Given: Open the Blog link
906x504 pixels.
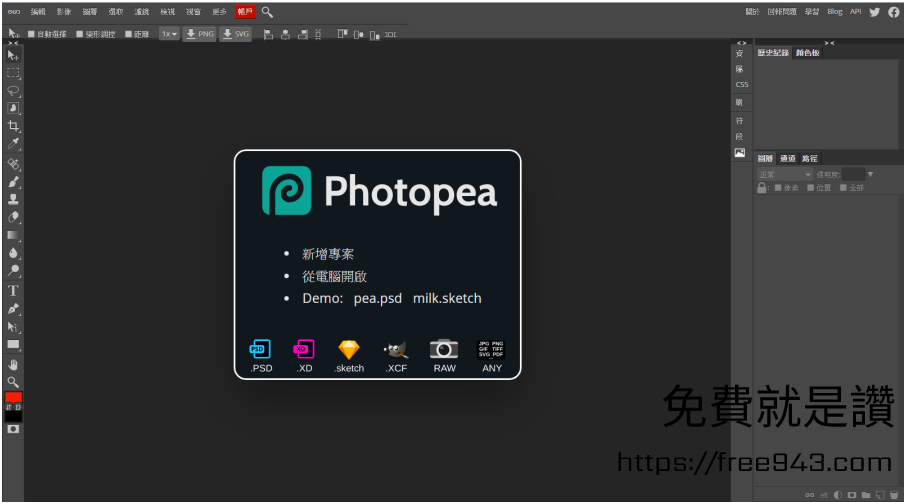Looking at the screenshot, I should tap(834, 12).
